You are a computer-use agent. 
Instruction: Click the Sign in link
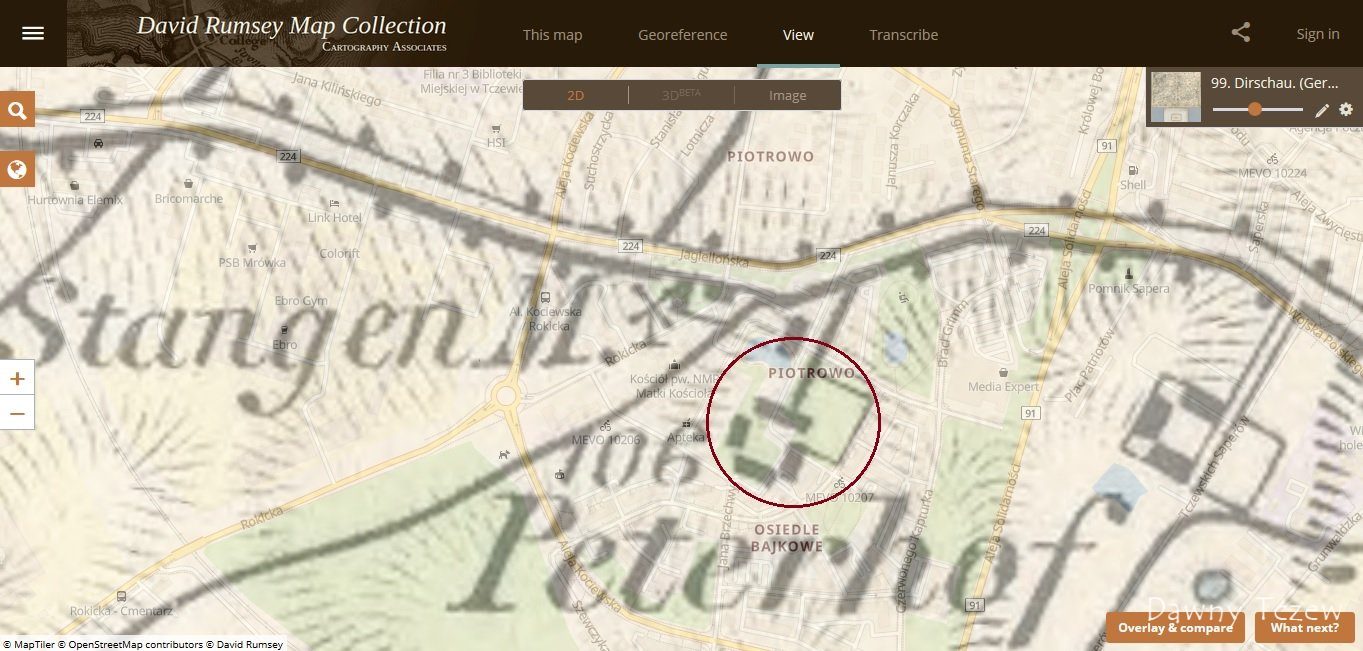click(1317, 34)
